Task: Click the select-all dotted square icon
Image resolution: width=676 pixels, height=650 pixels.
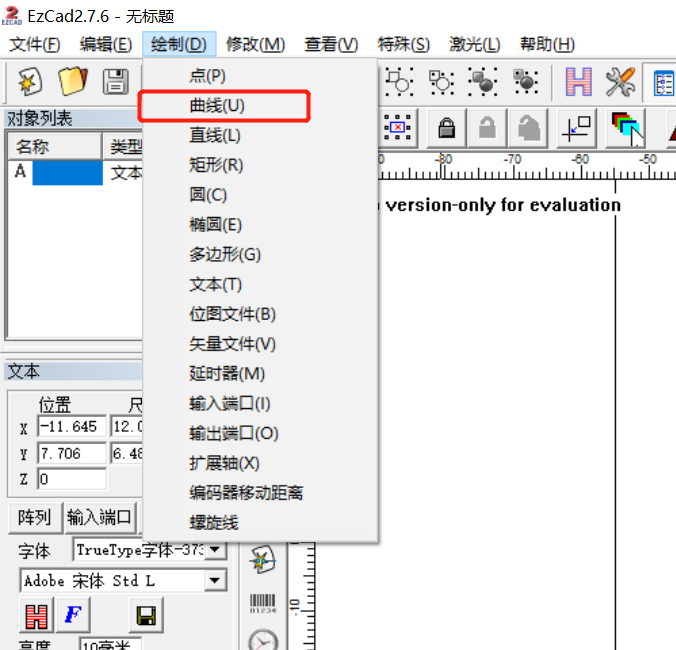Action: tap(397, 127)
